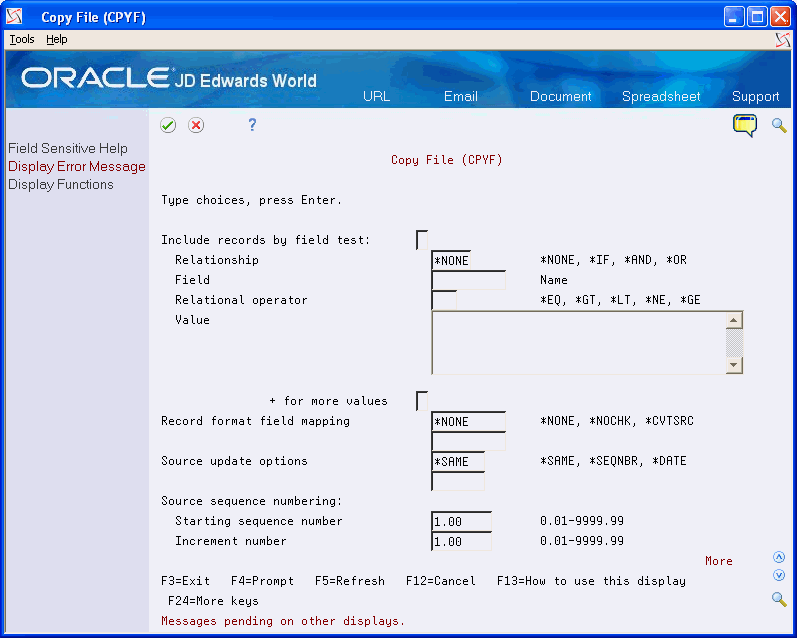Open the Tools menu
797x638 pixels.
tap(22, 39)
